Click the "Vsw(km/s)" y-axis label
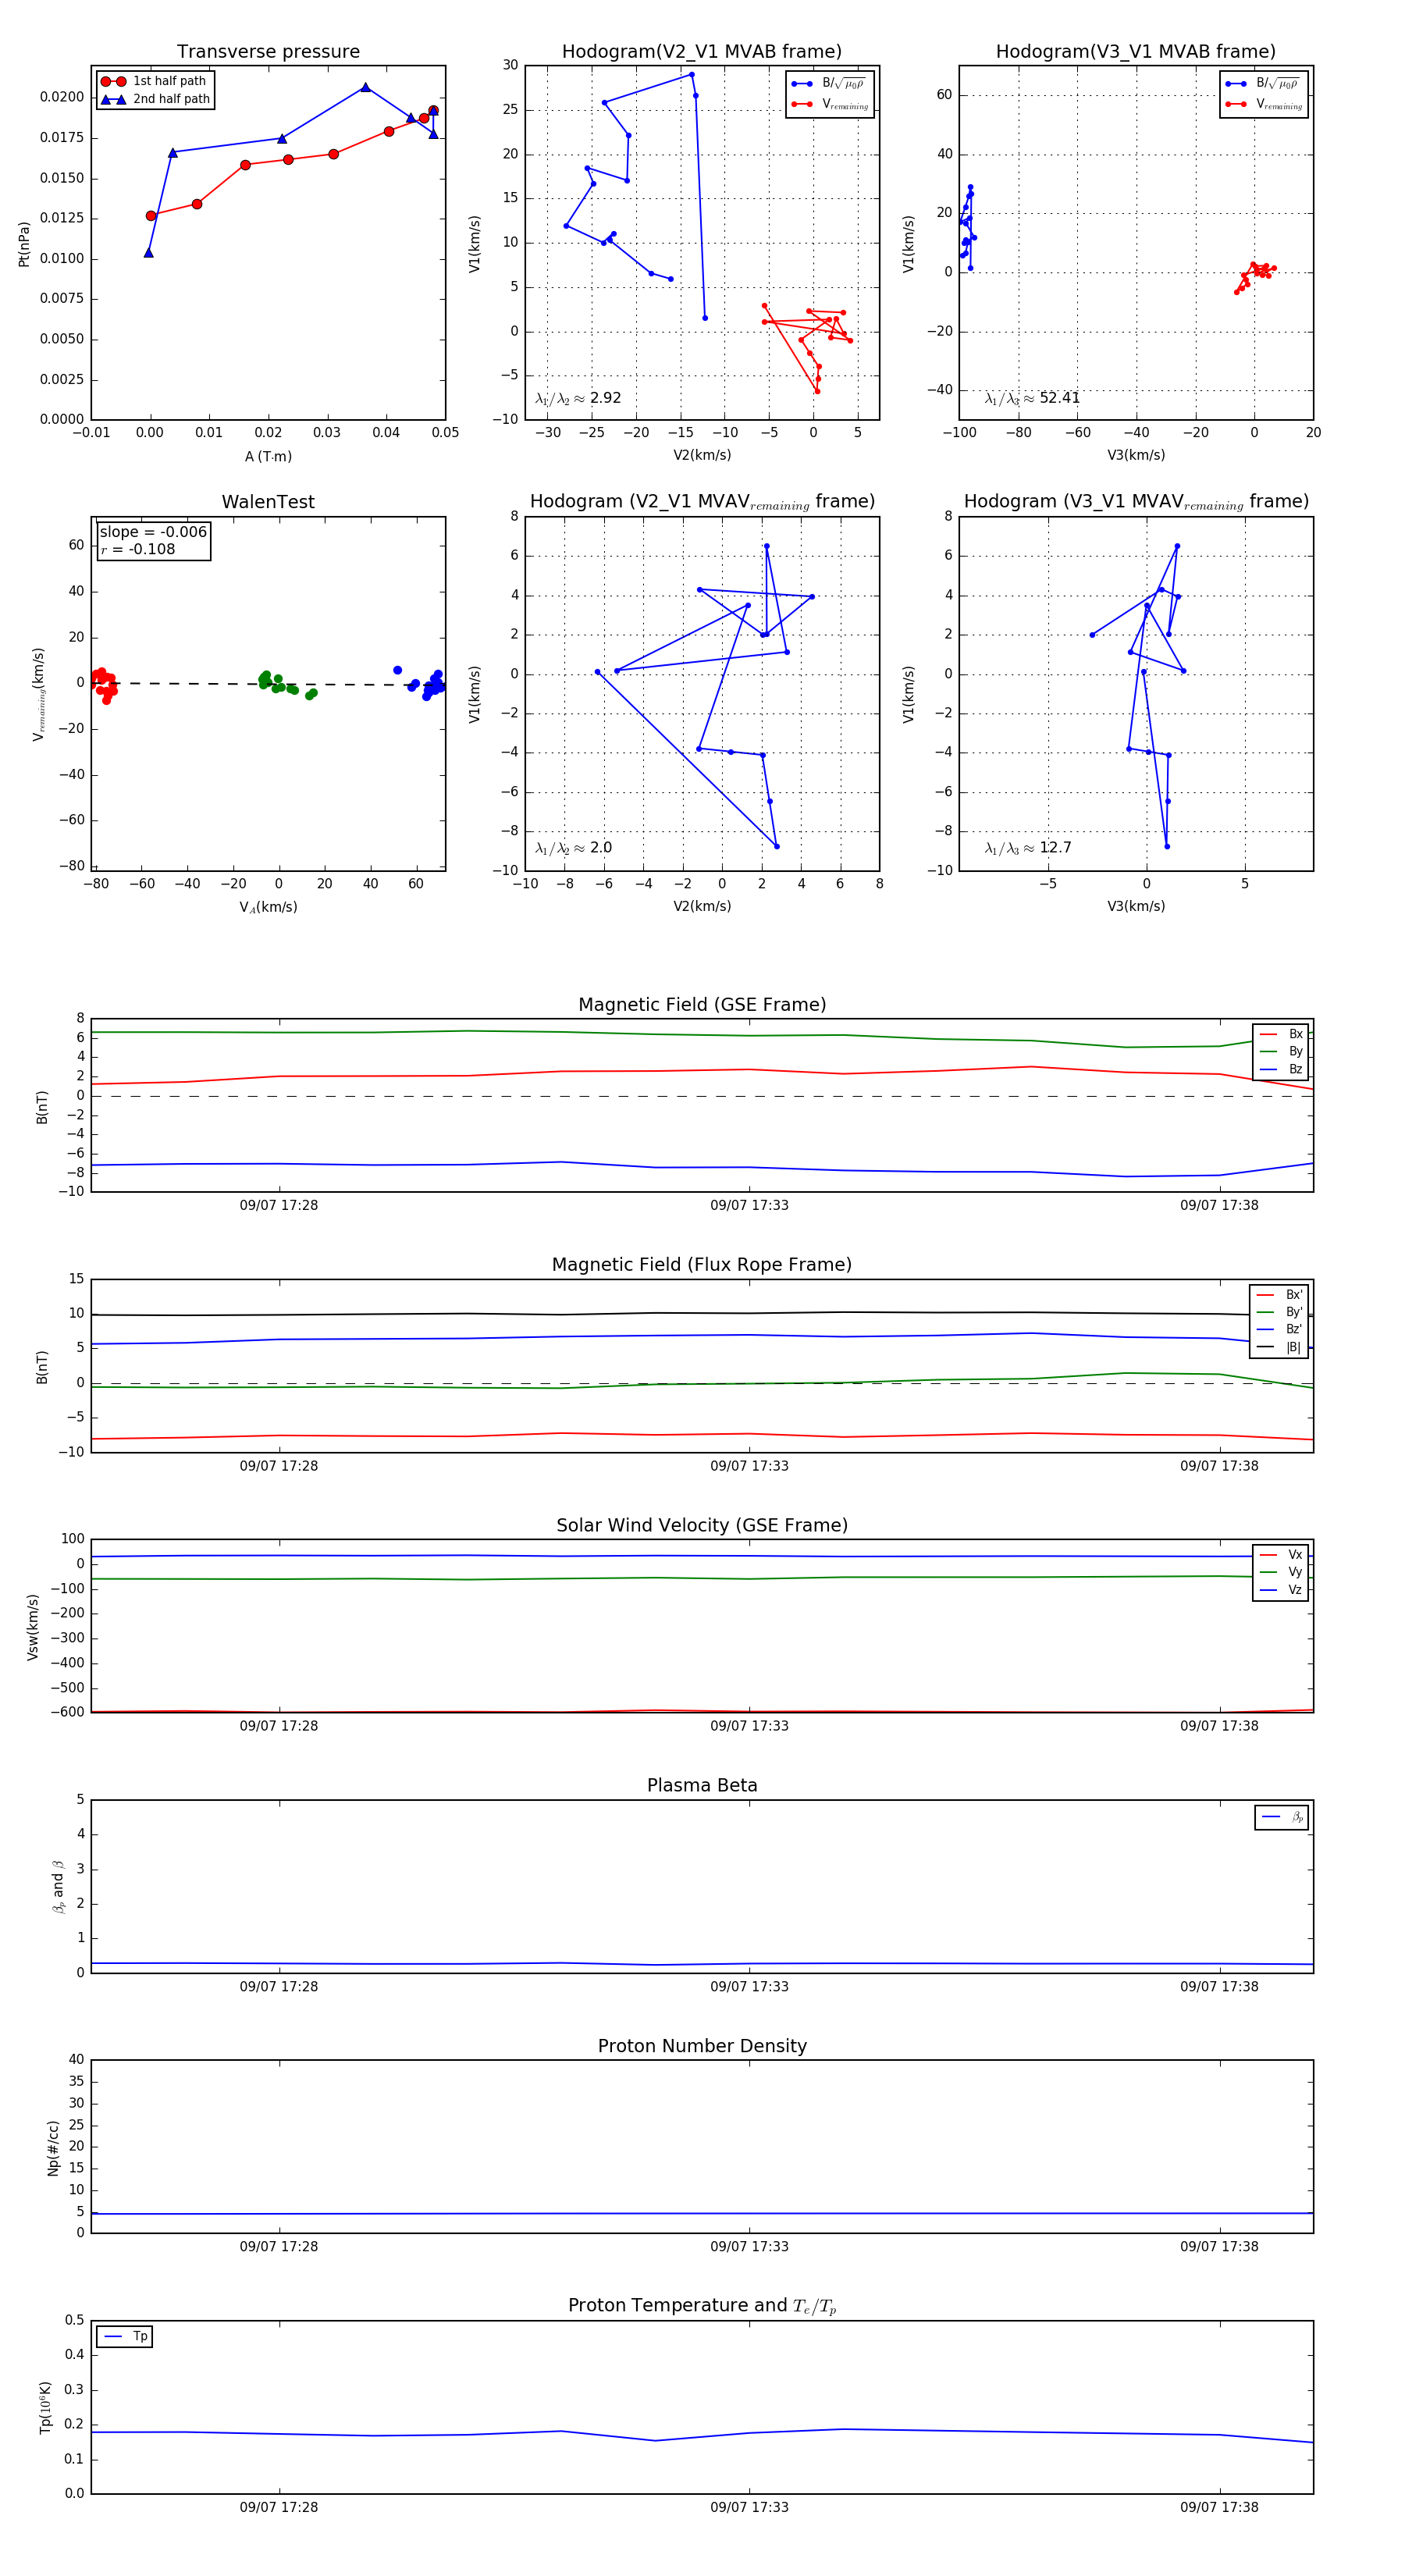Screen dimensions: 1405x2576 [33, 1627]
